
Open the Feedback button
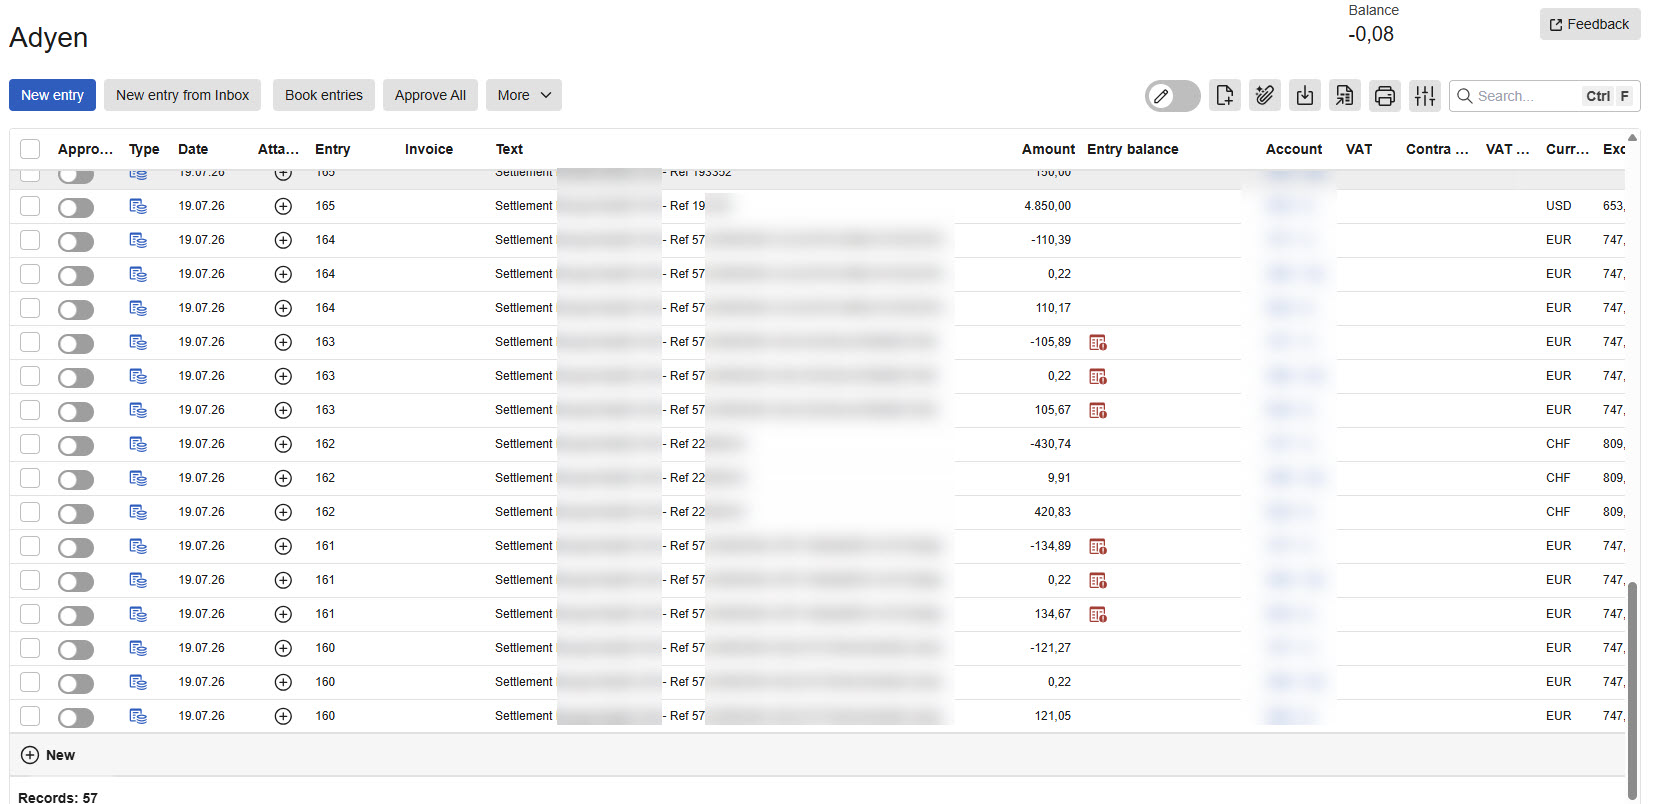pyautogui.click(x=1590, y=24)
